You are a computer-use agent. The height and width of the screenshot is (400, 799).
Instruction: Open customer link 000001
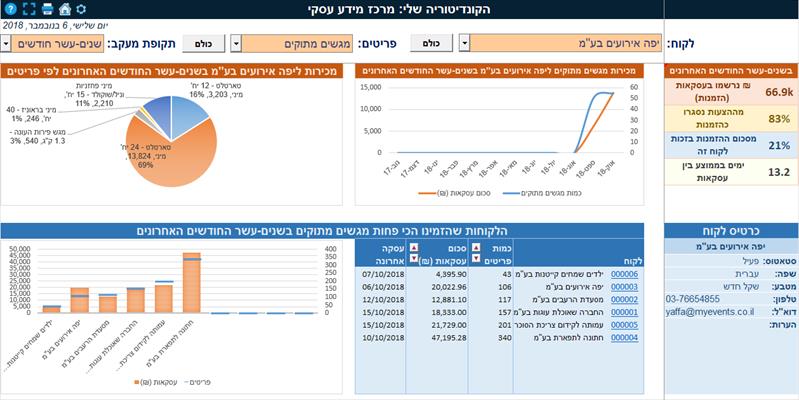(x=624, y=312)
